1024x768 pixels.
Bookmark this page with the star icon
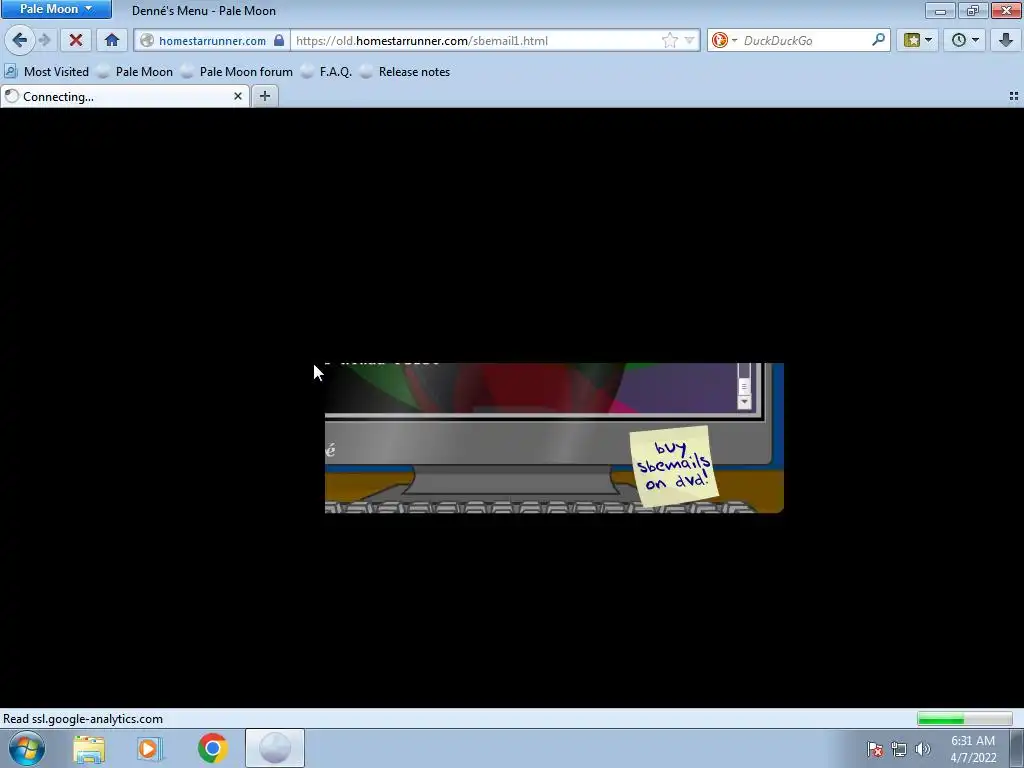click(x=669, y=40)
